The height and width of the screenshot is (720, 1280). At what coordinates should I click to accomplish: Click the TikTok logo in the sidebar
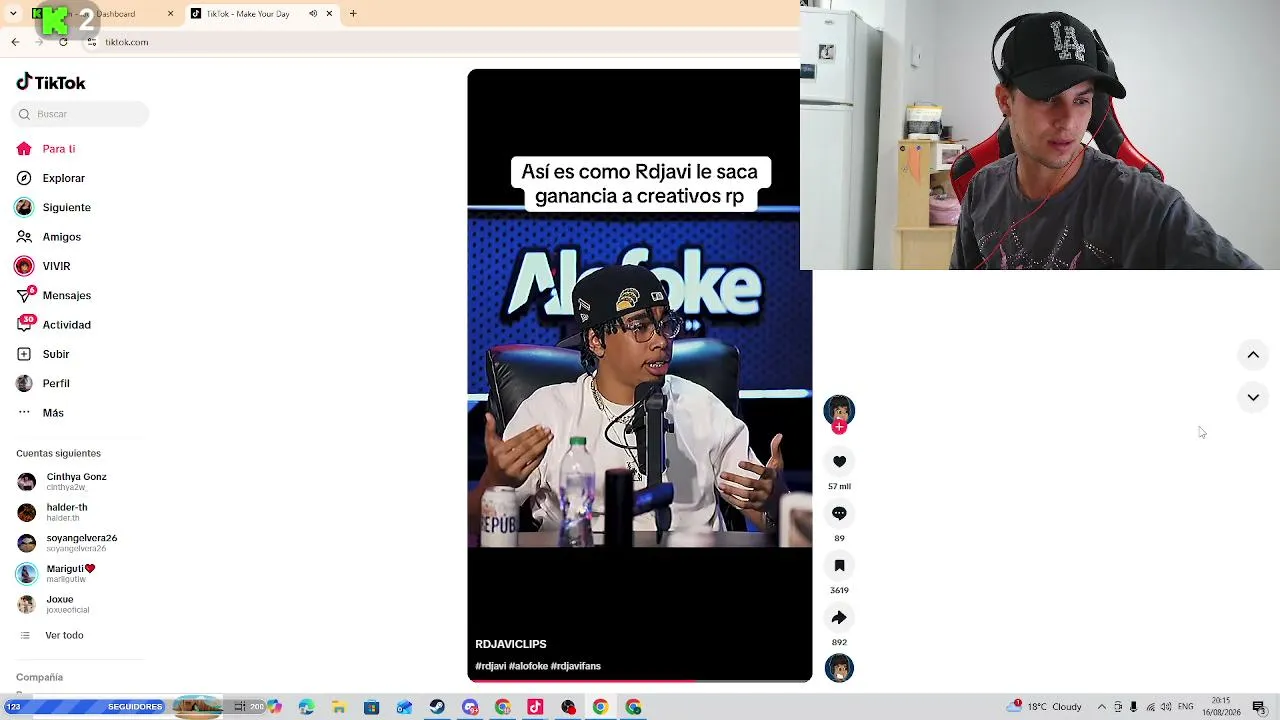click(51, 83)
